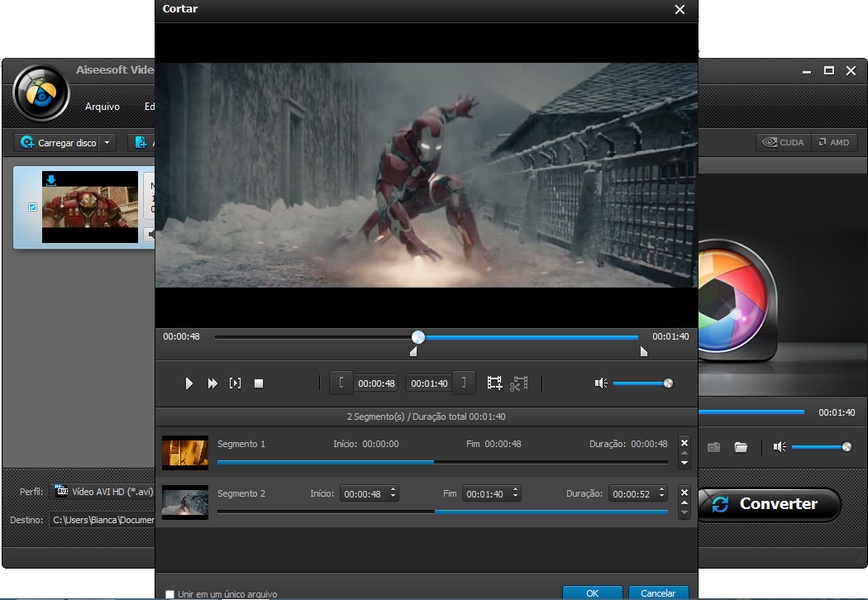Open the Perfil Video AVI HD dropdown

tap(103, 491)
